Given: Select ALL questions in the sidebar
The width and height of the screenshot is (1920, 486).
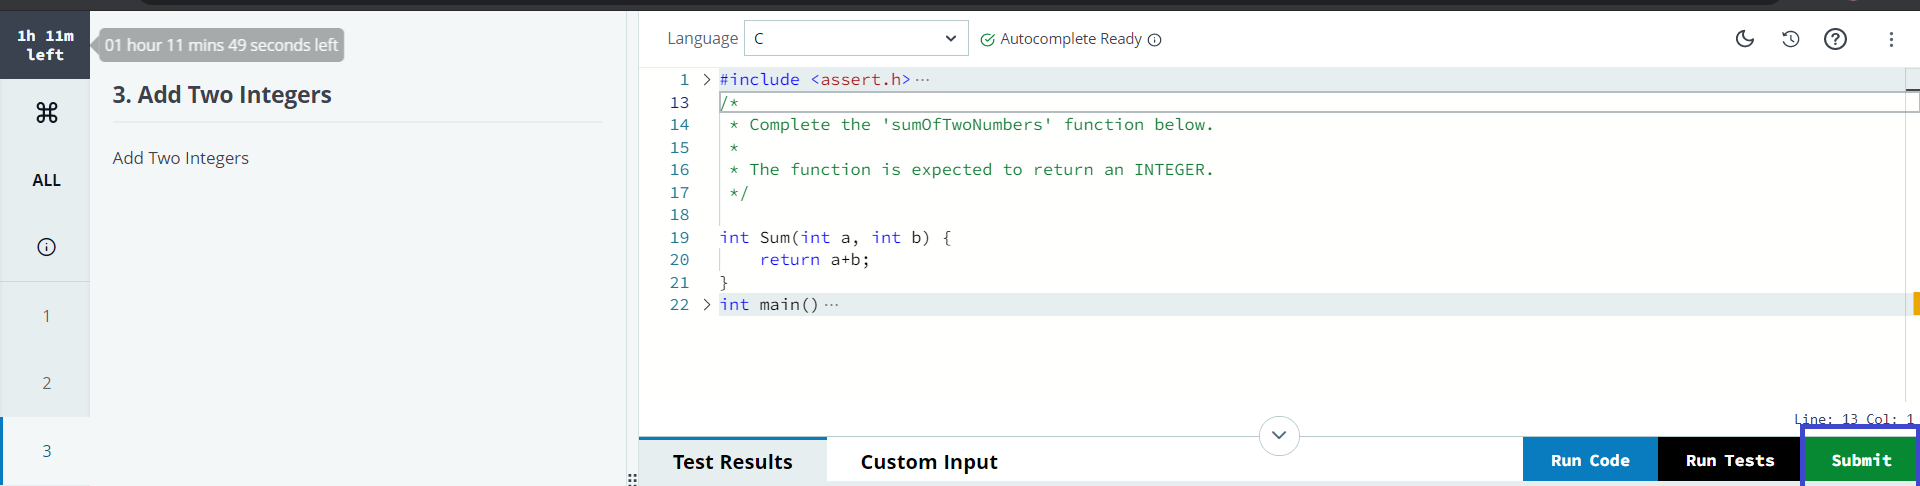Looking at the screenshot, I should 46,180.
